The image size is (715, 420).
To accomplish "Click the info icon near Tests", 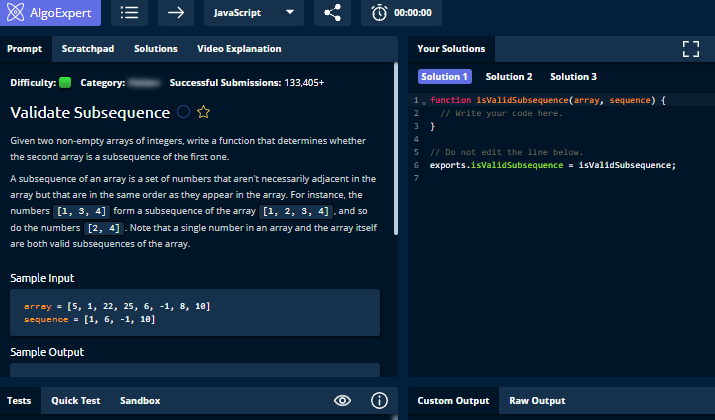I will coord(379,400).
